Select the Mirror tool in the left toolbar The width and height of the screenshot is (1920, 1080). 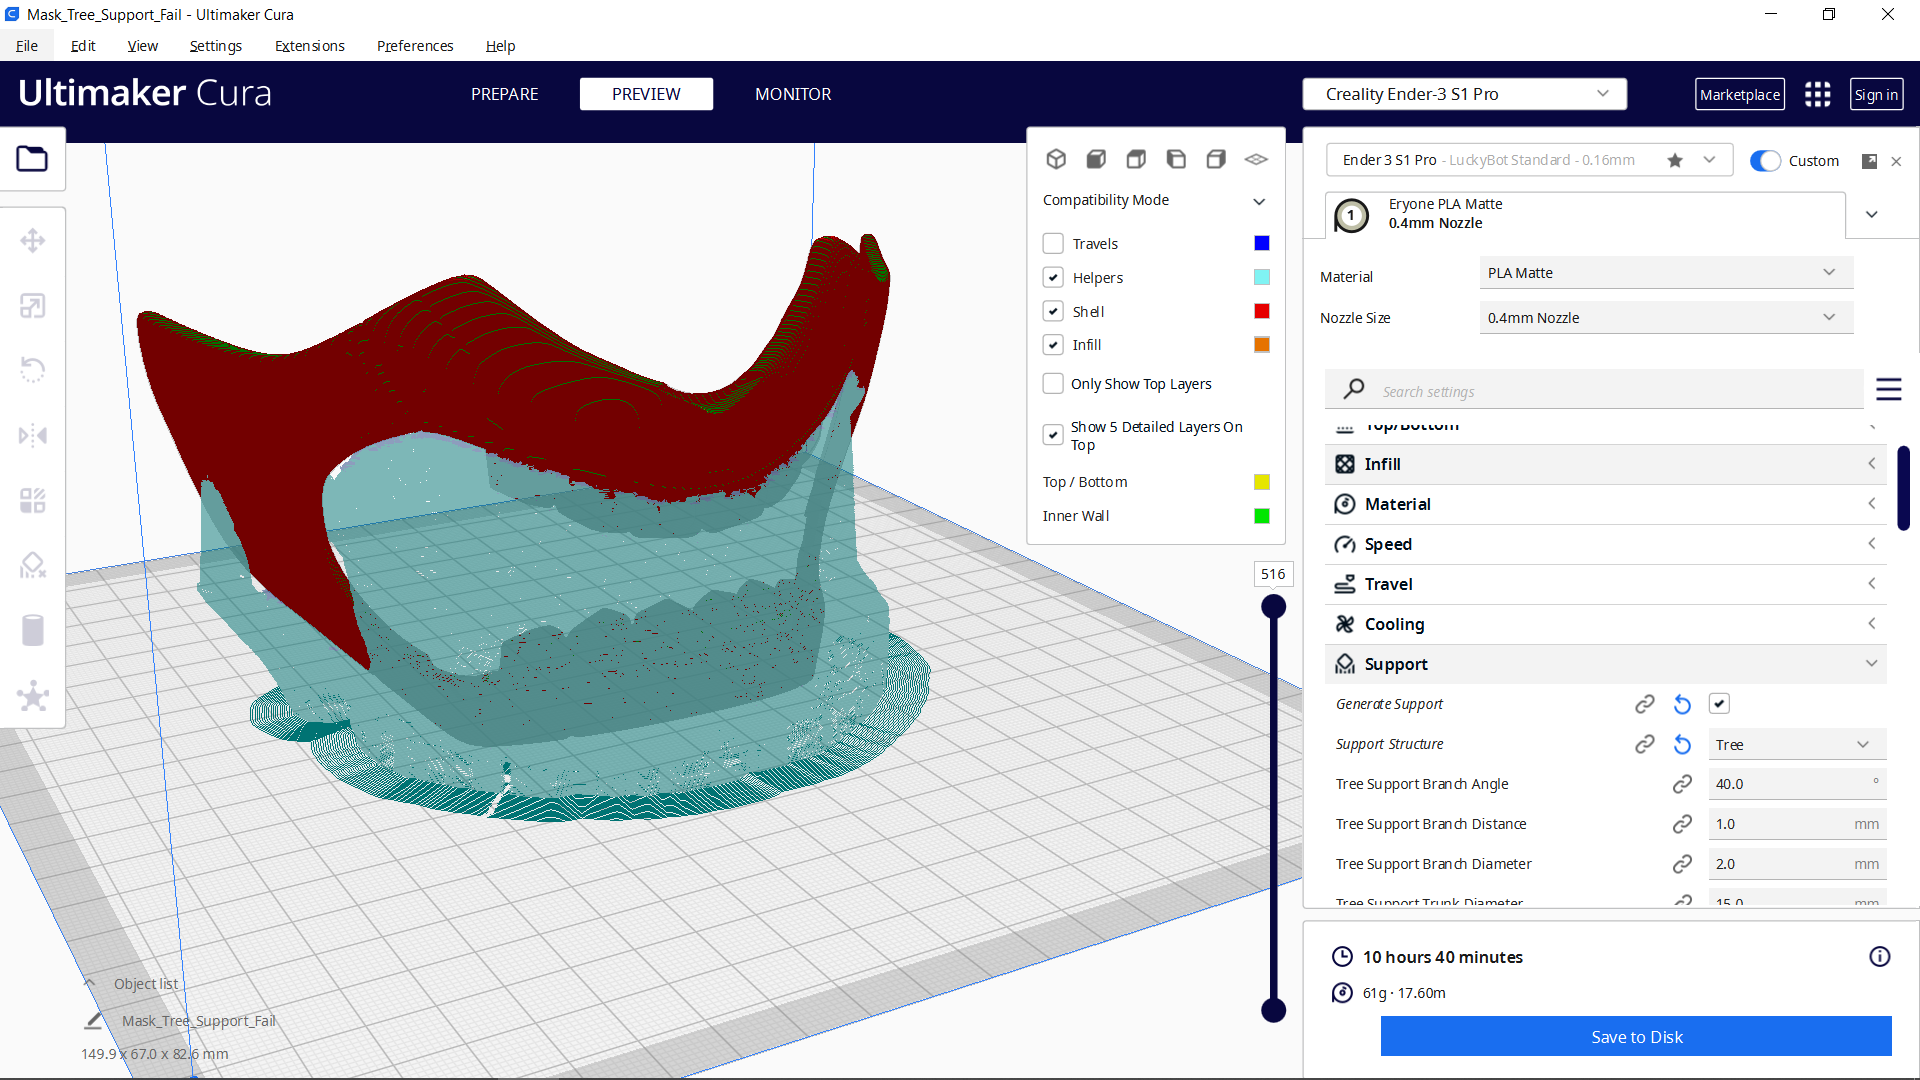pos(33,435)
